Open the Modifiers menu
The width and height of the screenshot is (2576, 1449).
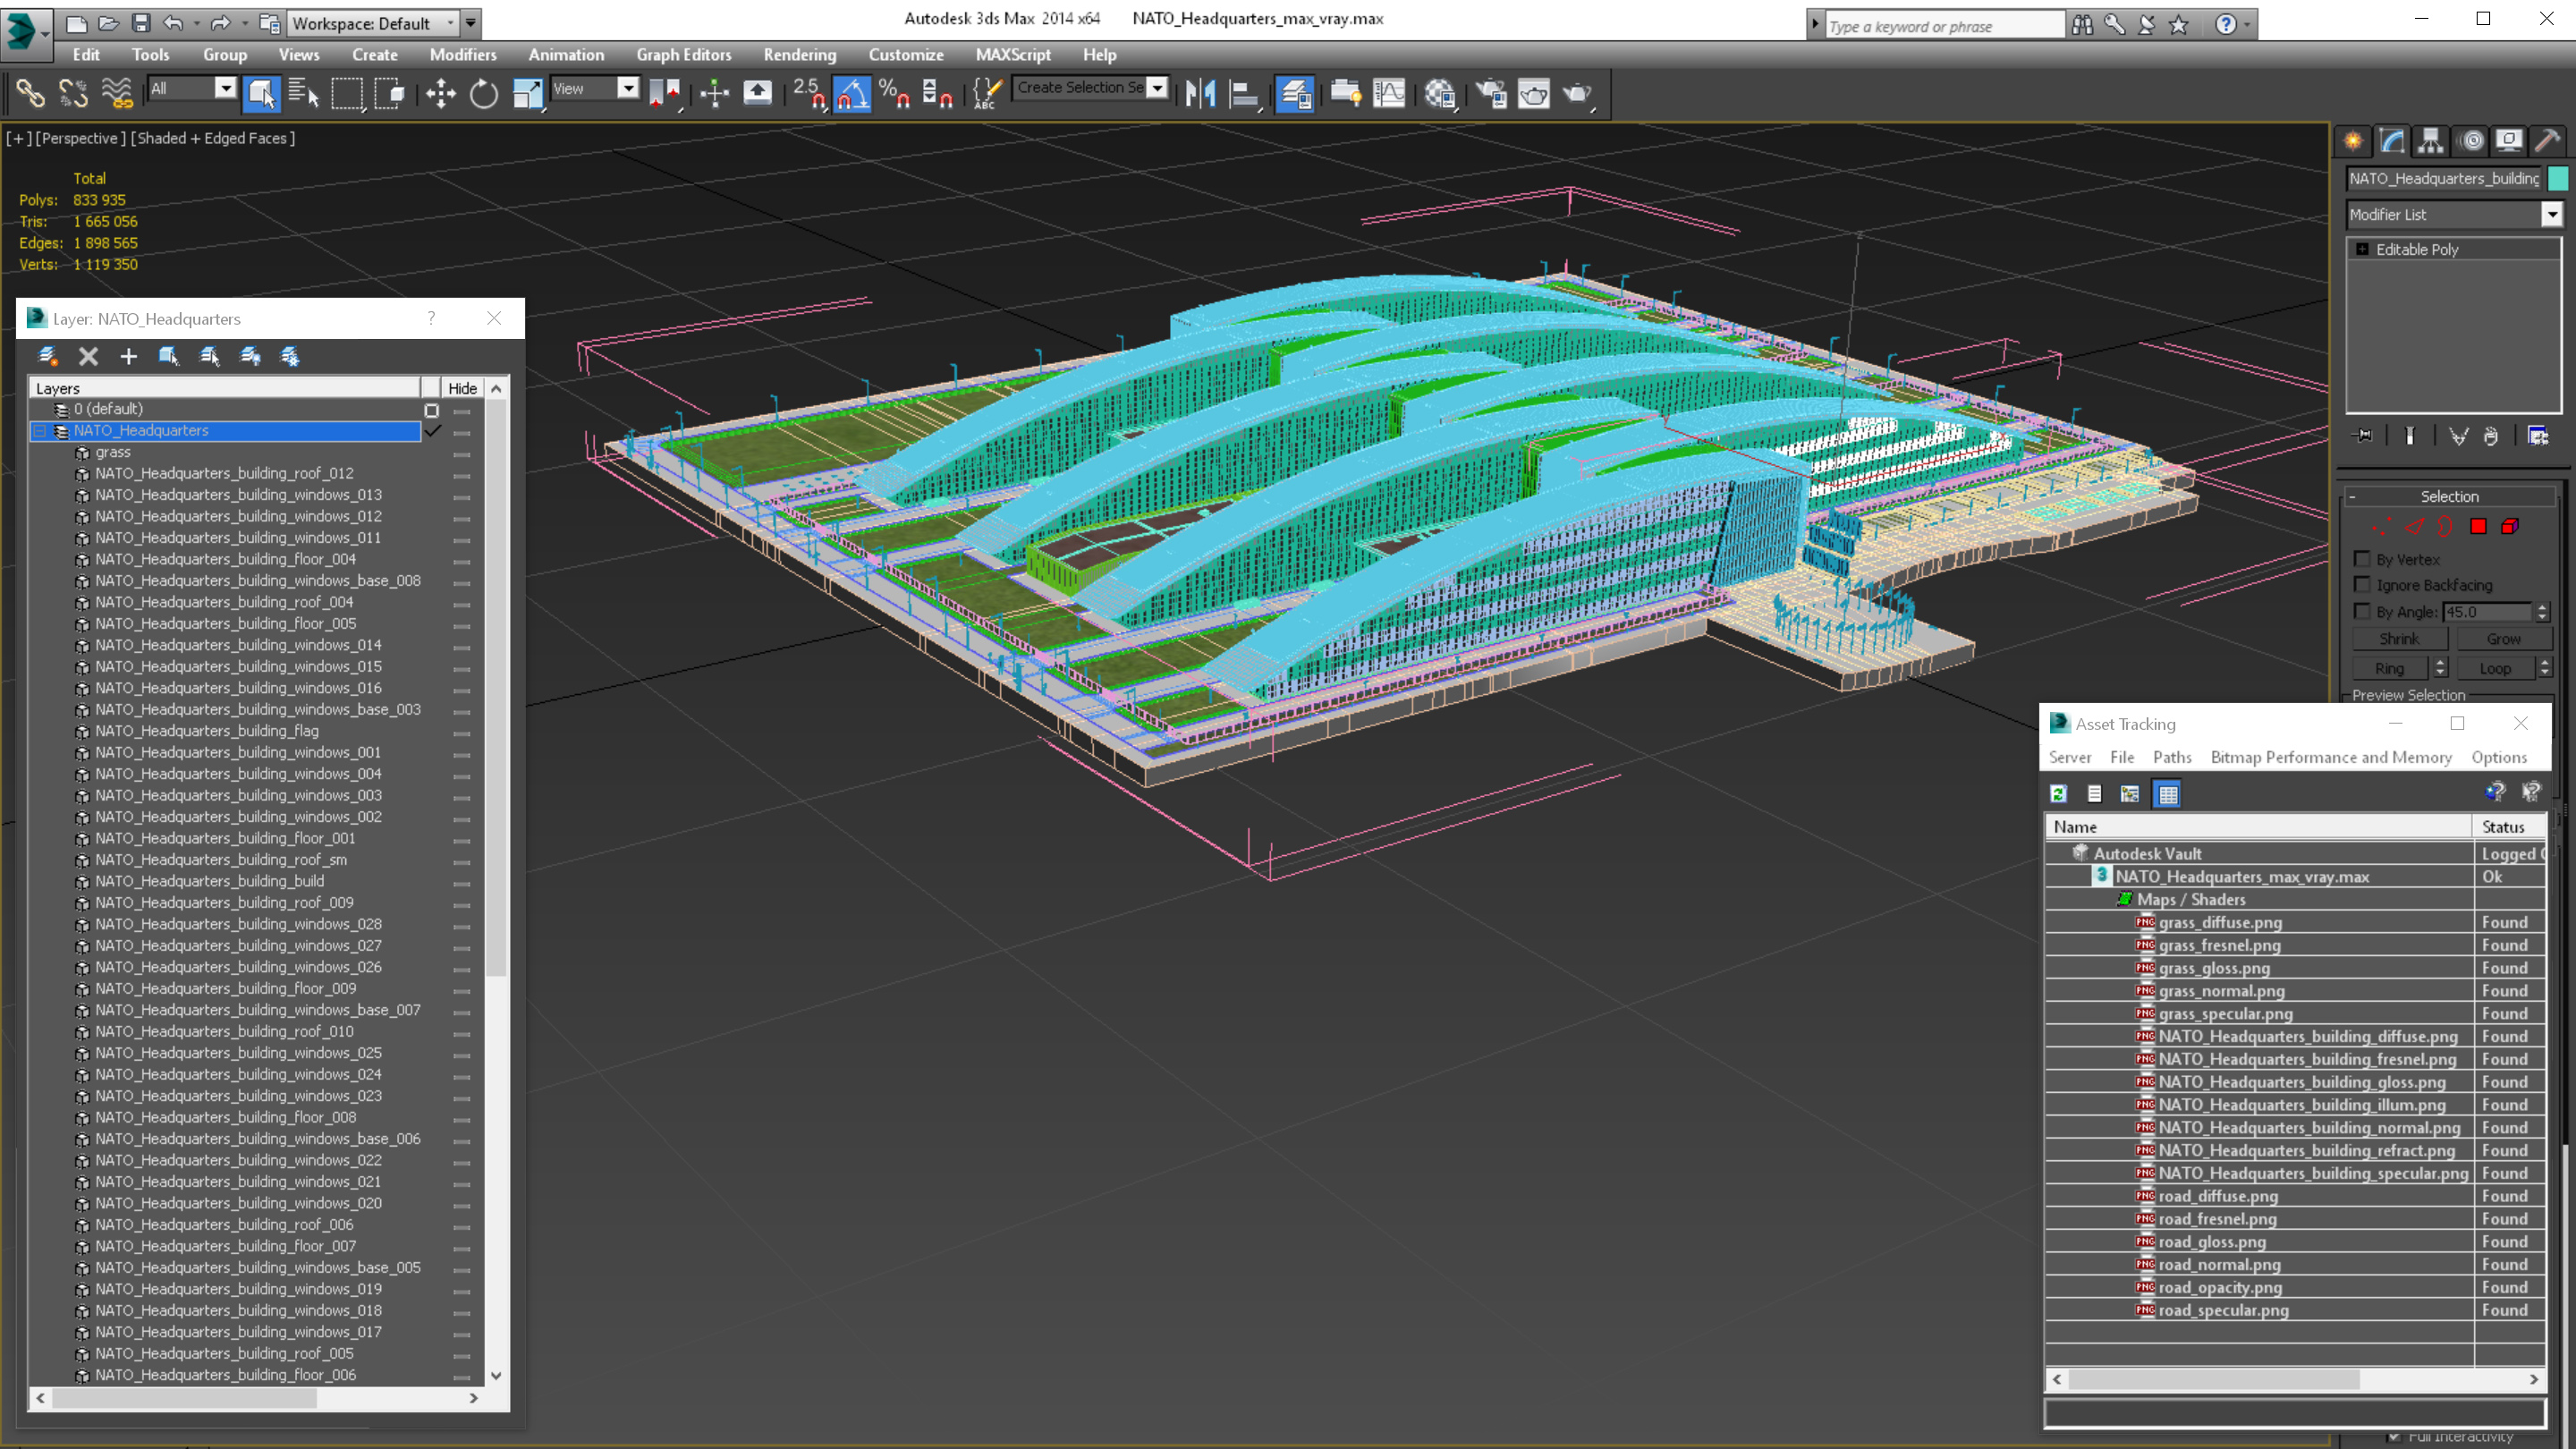[462, 55]
